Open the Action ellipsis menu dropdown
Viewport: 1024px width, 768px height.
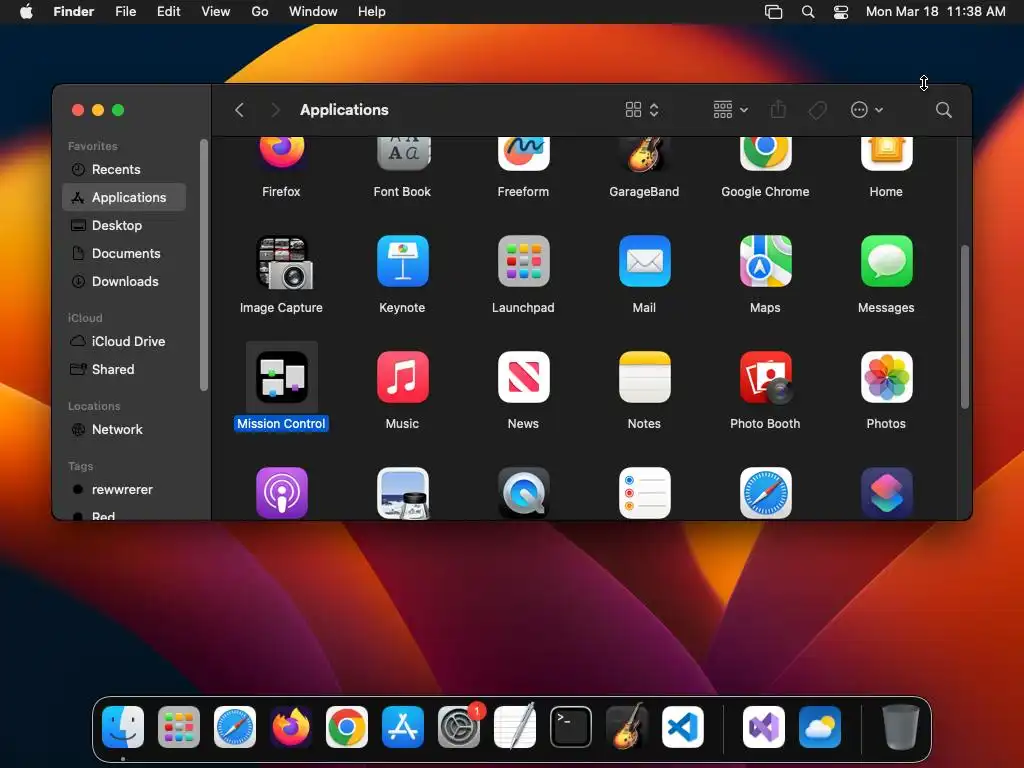tap(867, 110)
